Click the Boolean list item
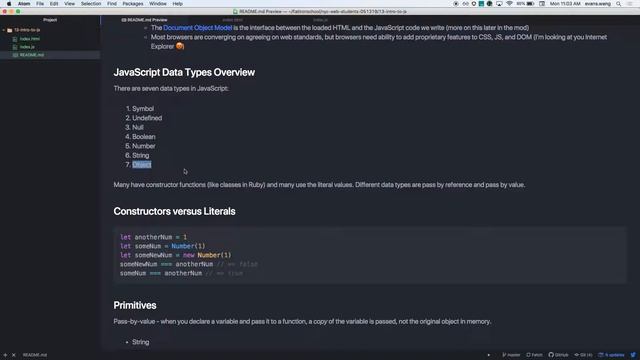This screenshot has height=360, width=640. point(144,137)
